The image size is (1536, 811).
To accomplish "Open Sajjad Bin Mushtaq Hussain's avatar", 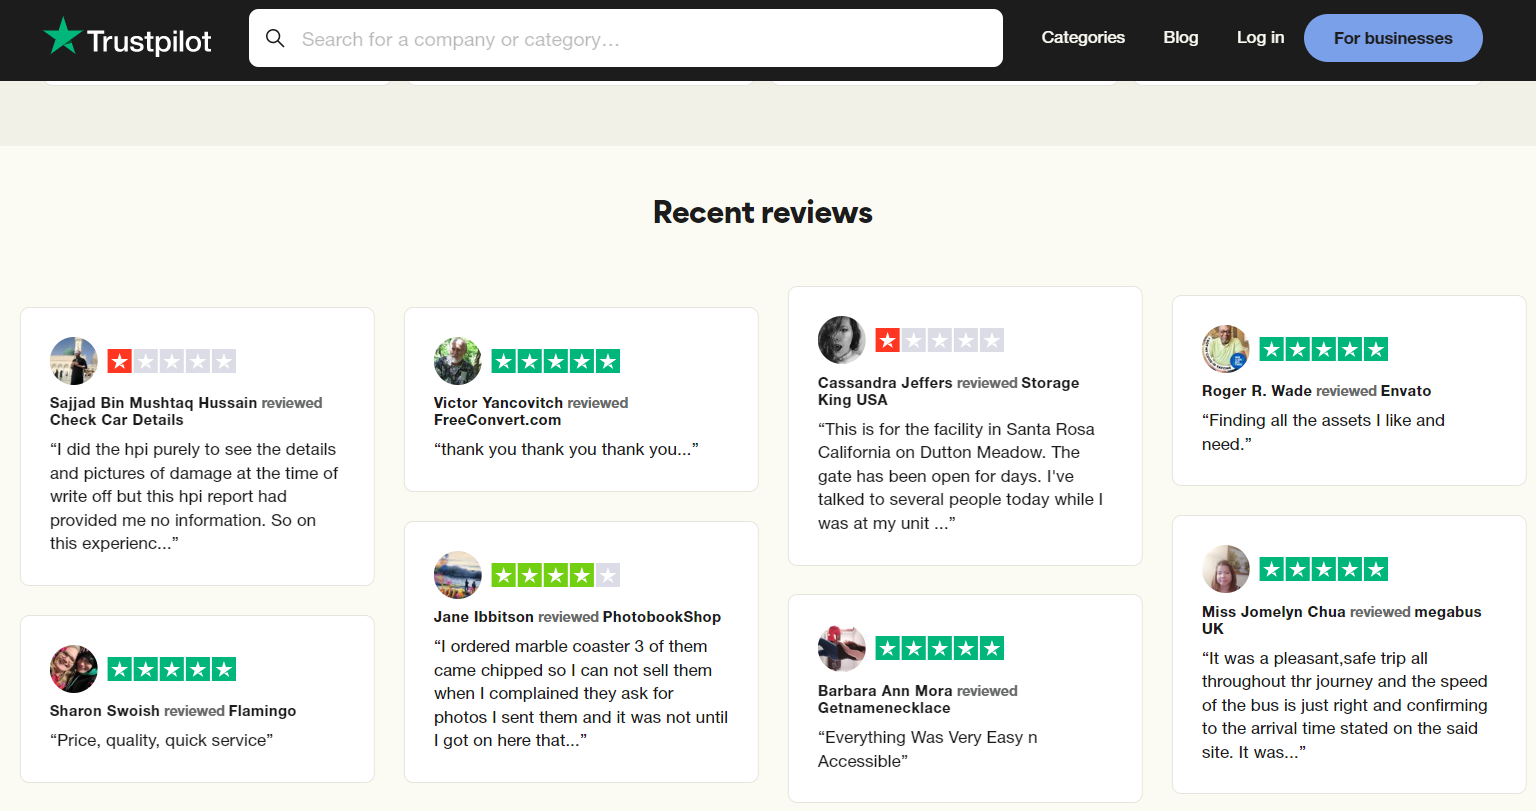I will pyautogui.click(x=74, y=361).
